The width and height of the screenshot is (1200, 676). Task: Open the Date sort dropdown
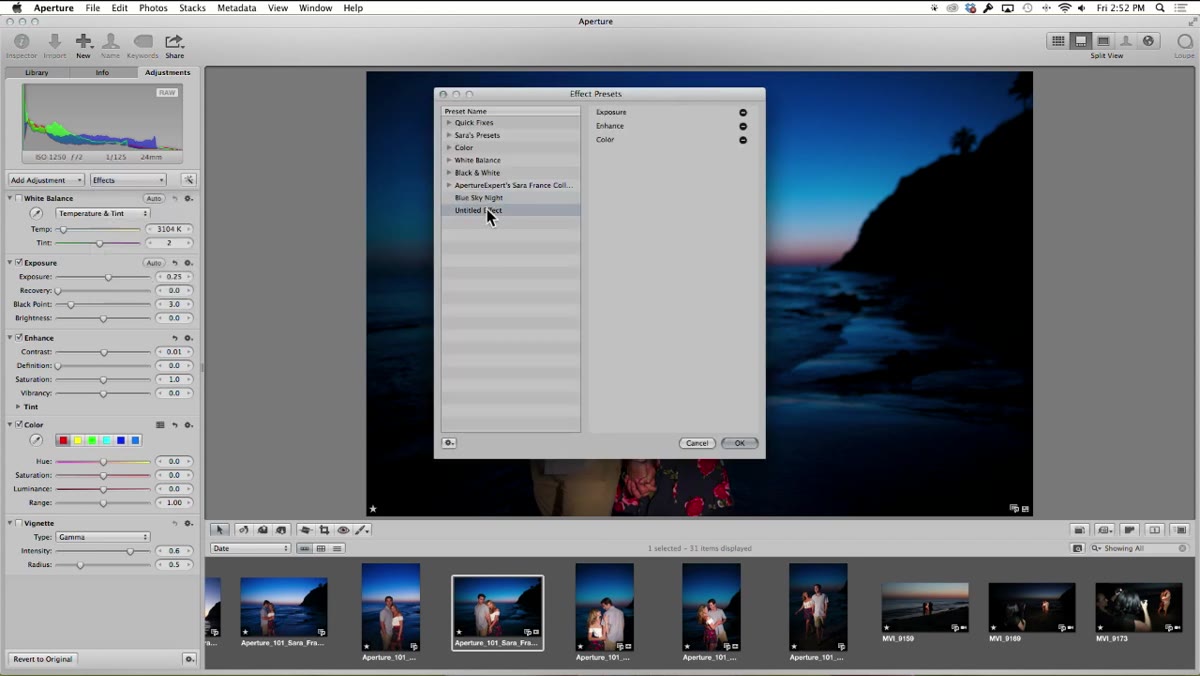coord(250,548)
